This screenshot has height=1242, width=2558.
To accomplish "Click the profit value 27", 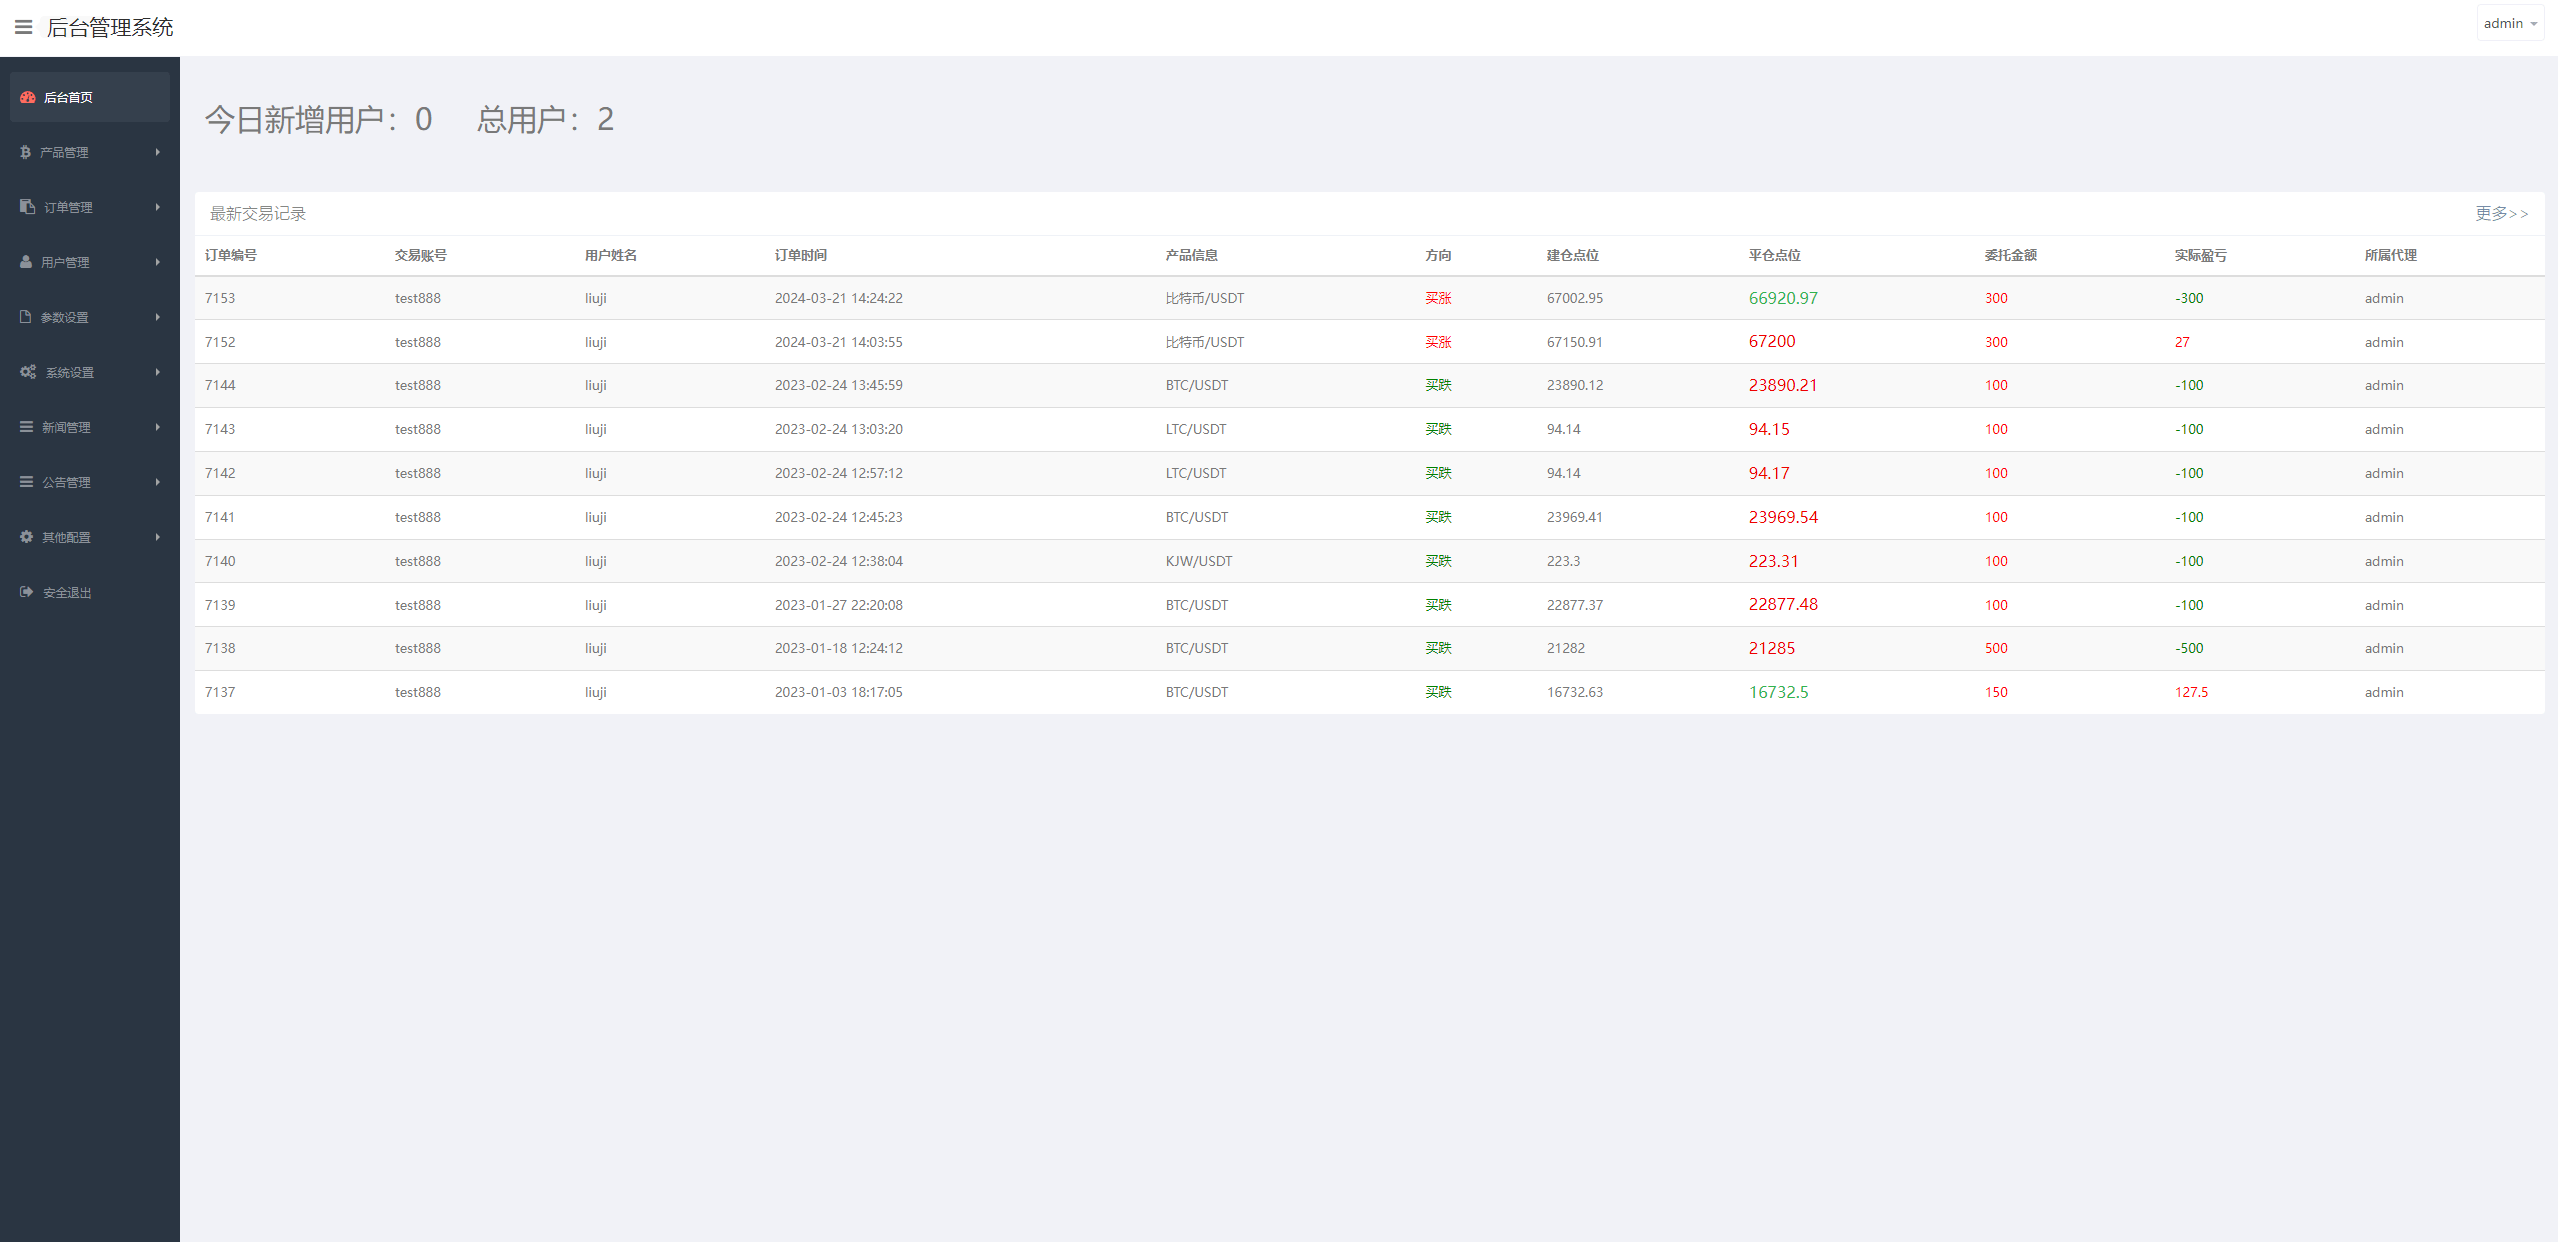I will pyautogui.click(x=2182, y=342).
